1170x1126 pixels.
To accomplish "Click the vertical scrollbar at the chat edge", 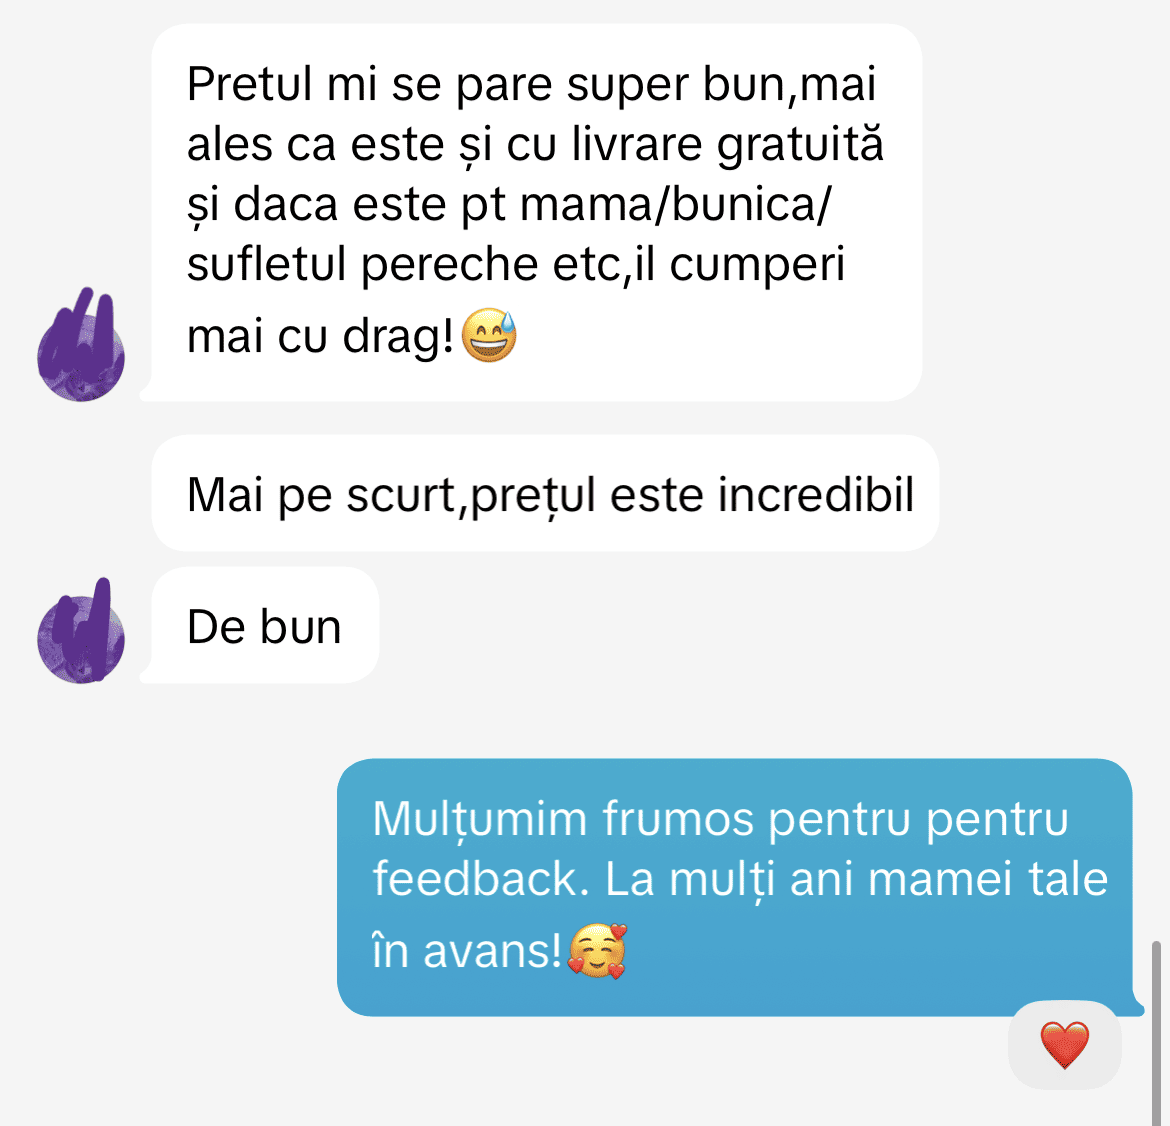I will pos(1156,1033).
